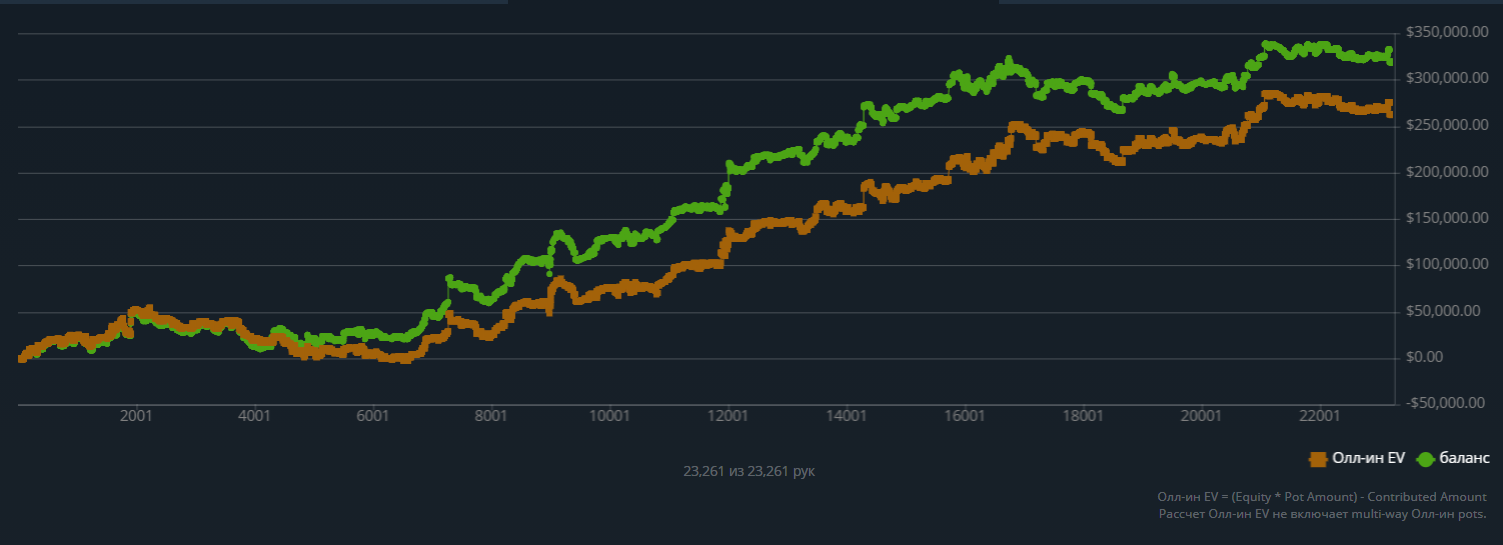Select the 16001 hand tick label
This screenshot has width=1503, height=545.
point(964,416)
